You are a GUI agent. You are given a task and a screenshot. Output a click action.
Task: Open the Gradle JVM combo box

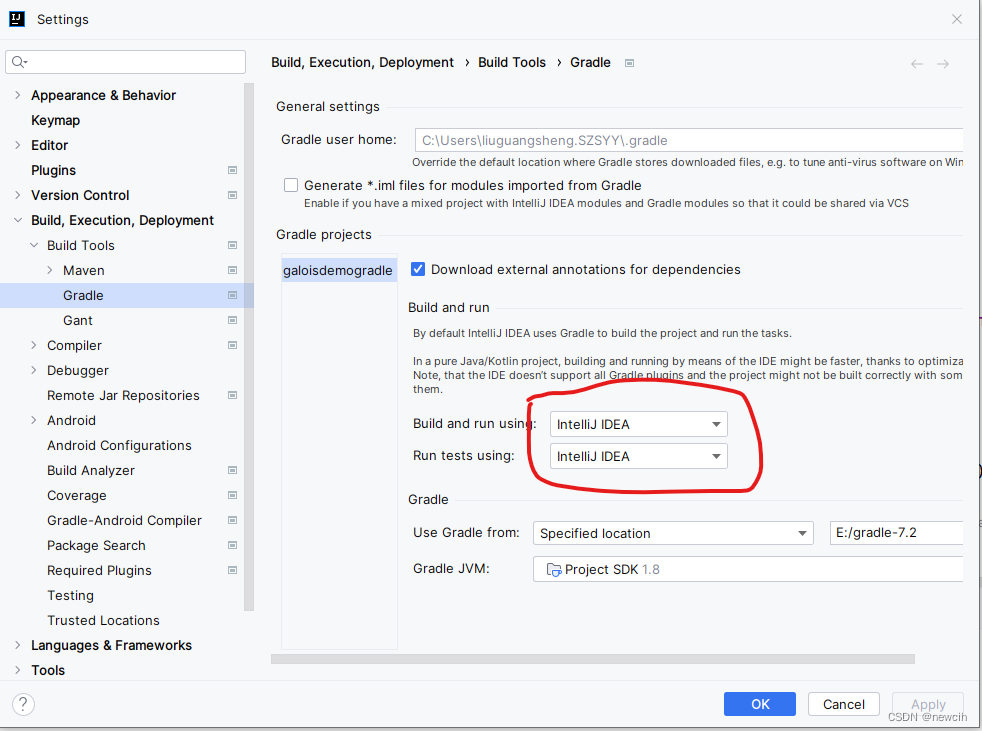coord(748,569)
